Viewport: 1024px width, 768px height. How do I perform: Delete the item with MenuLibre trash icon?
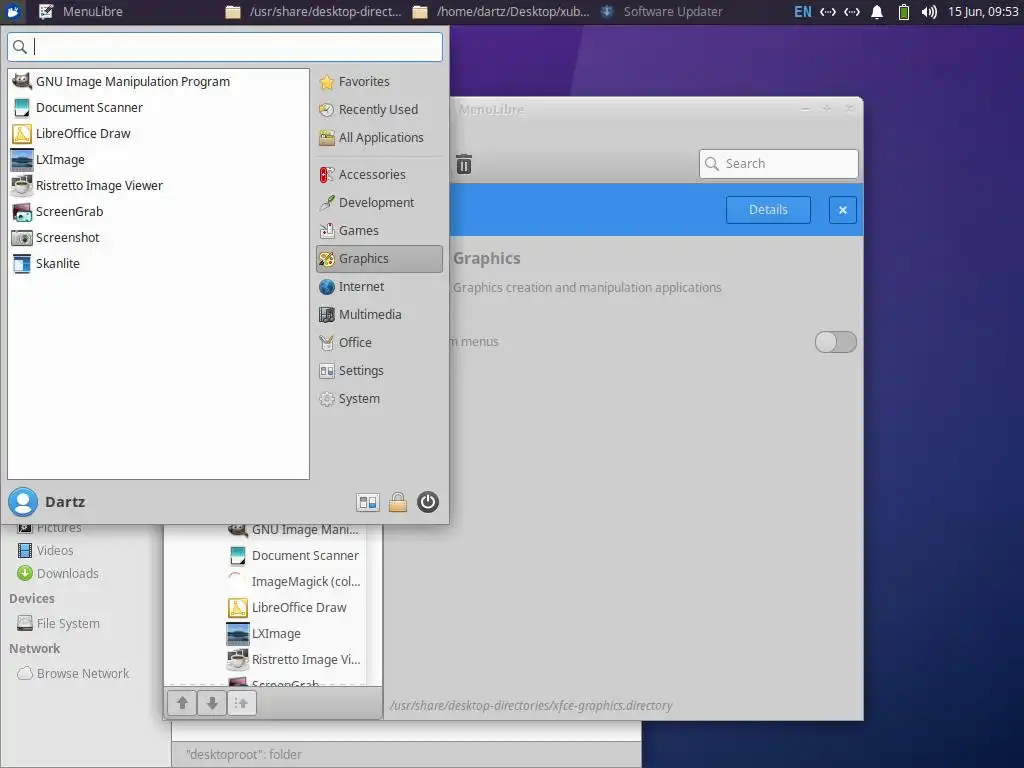464,164
